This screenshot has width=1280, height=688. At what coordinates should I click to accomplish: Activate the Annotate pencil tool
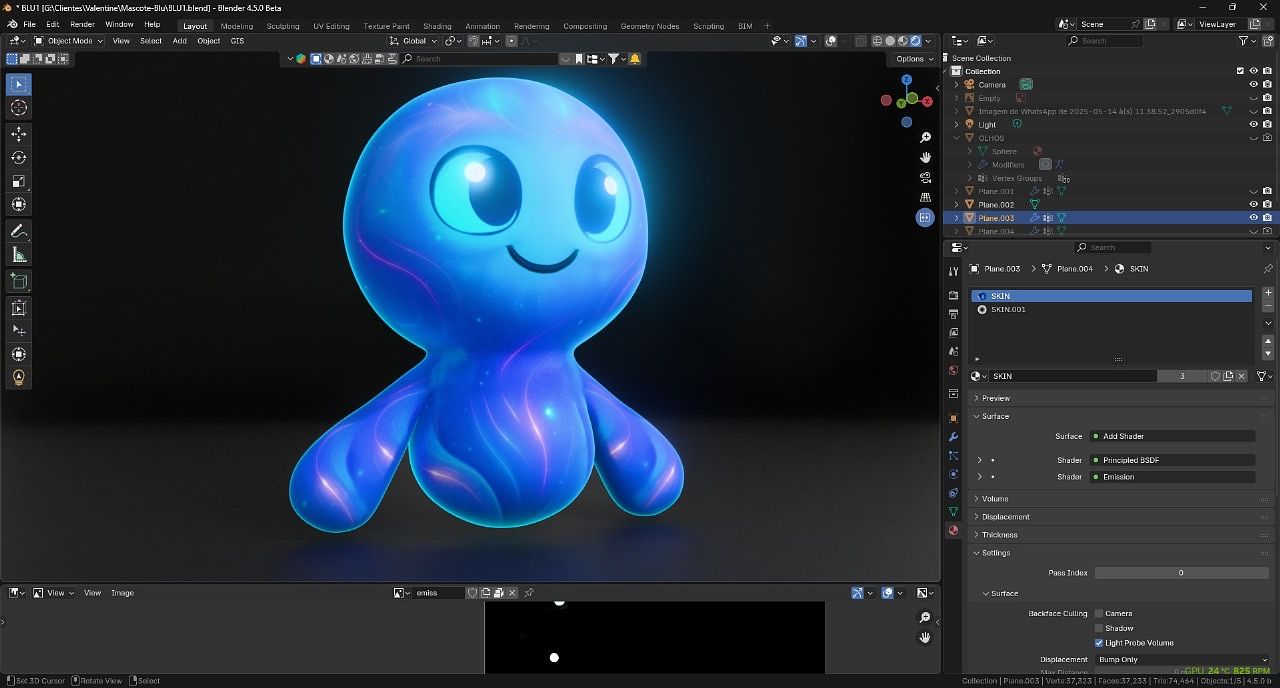[19, 231]
